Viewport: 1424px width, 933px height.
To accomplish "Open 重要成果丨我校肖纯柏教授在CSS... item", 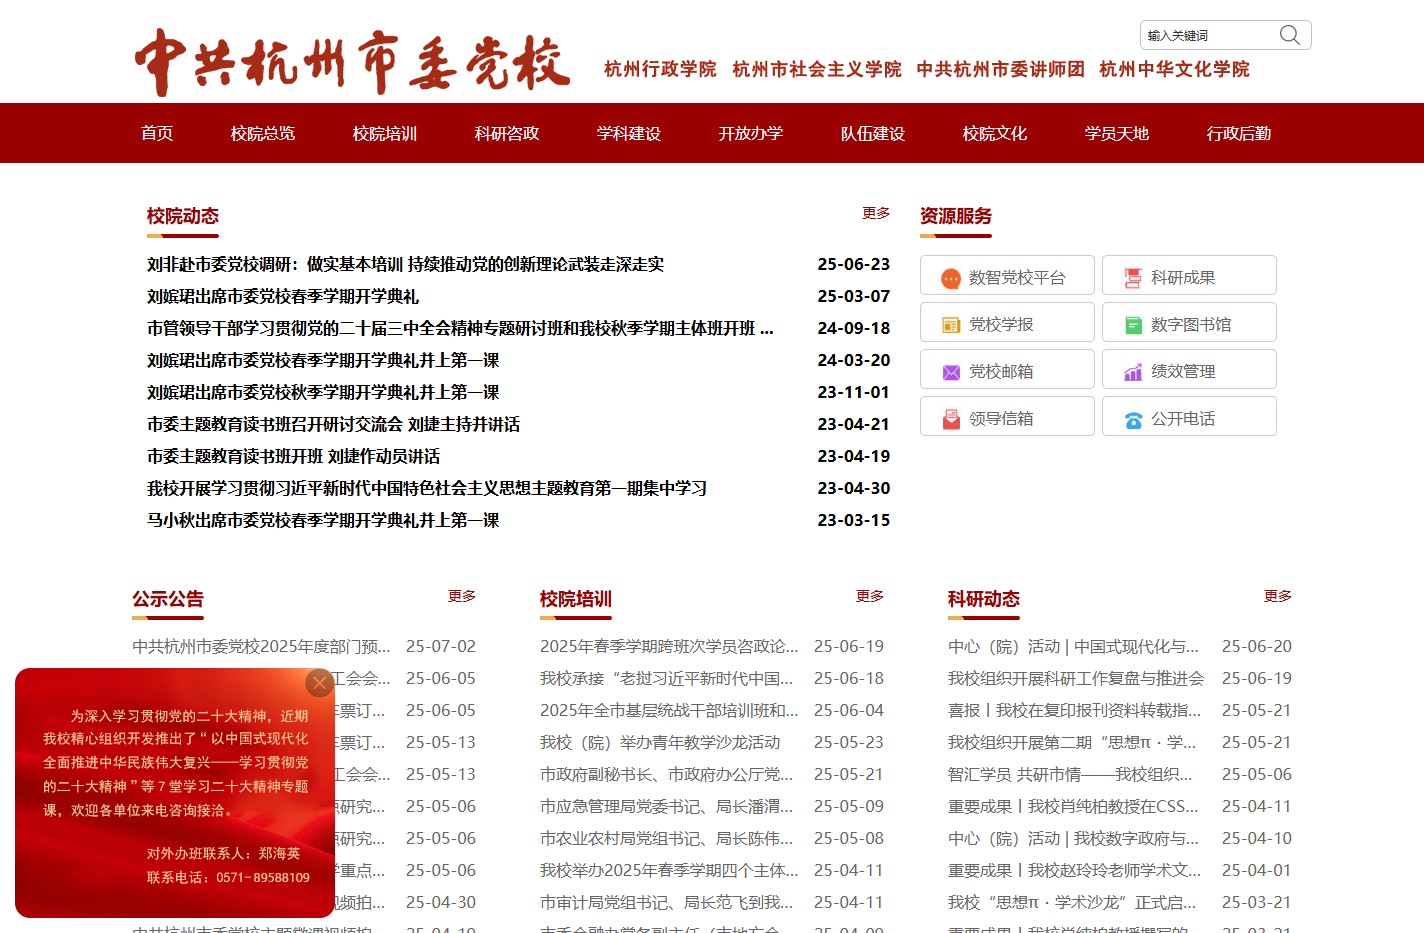I will [x=1073, y=806].
